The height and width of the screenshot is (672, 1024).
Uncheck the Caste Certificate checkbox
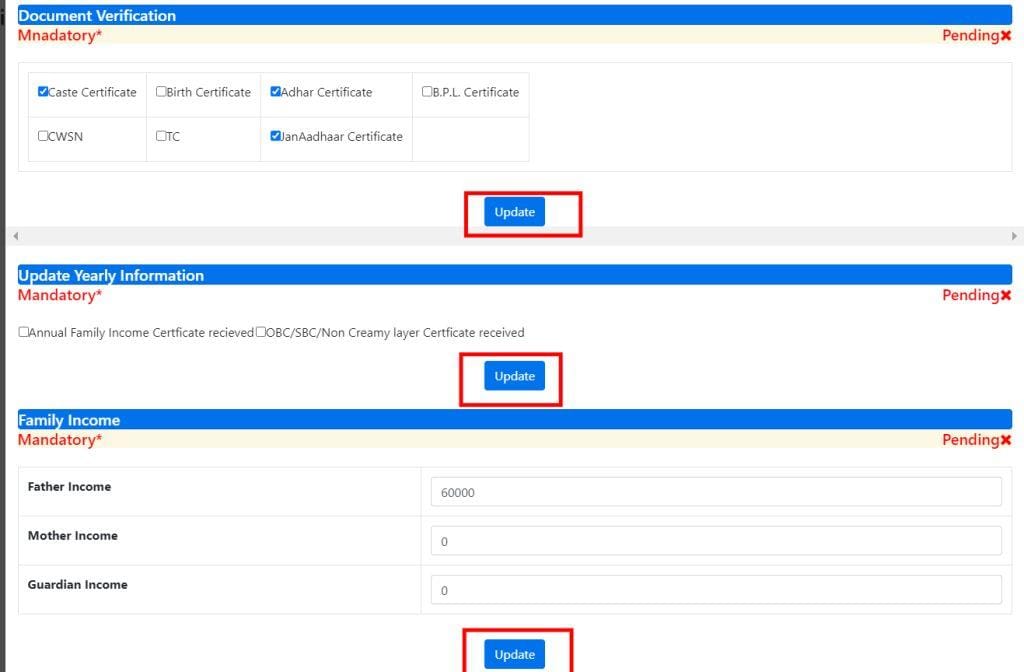click(43, 92)
